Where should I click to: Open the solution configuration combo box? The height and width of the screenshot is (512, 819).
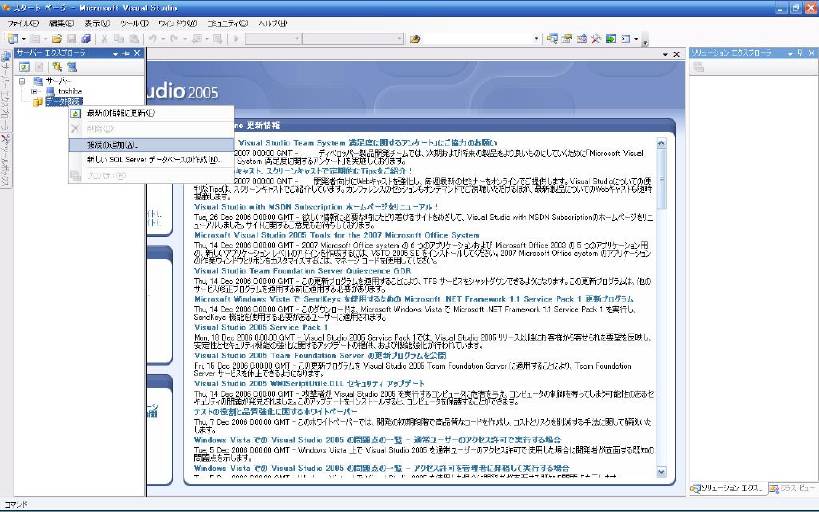(x=273, y=39)
